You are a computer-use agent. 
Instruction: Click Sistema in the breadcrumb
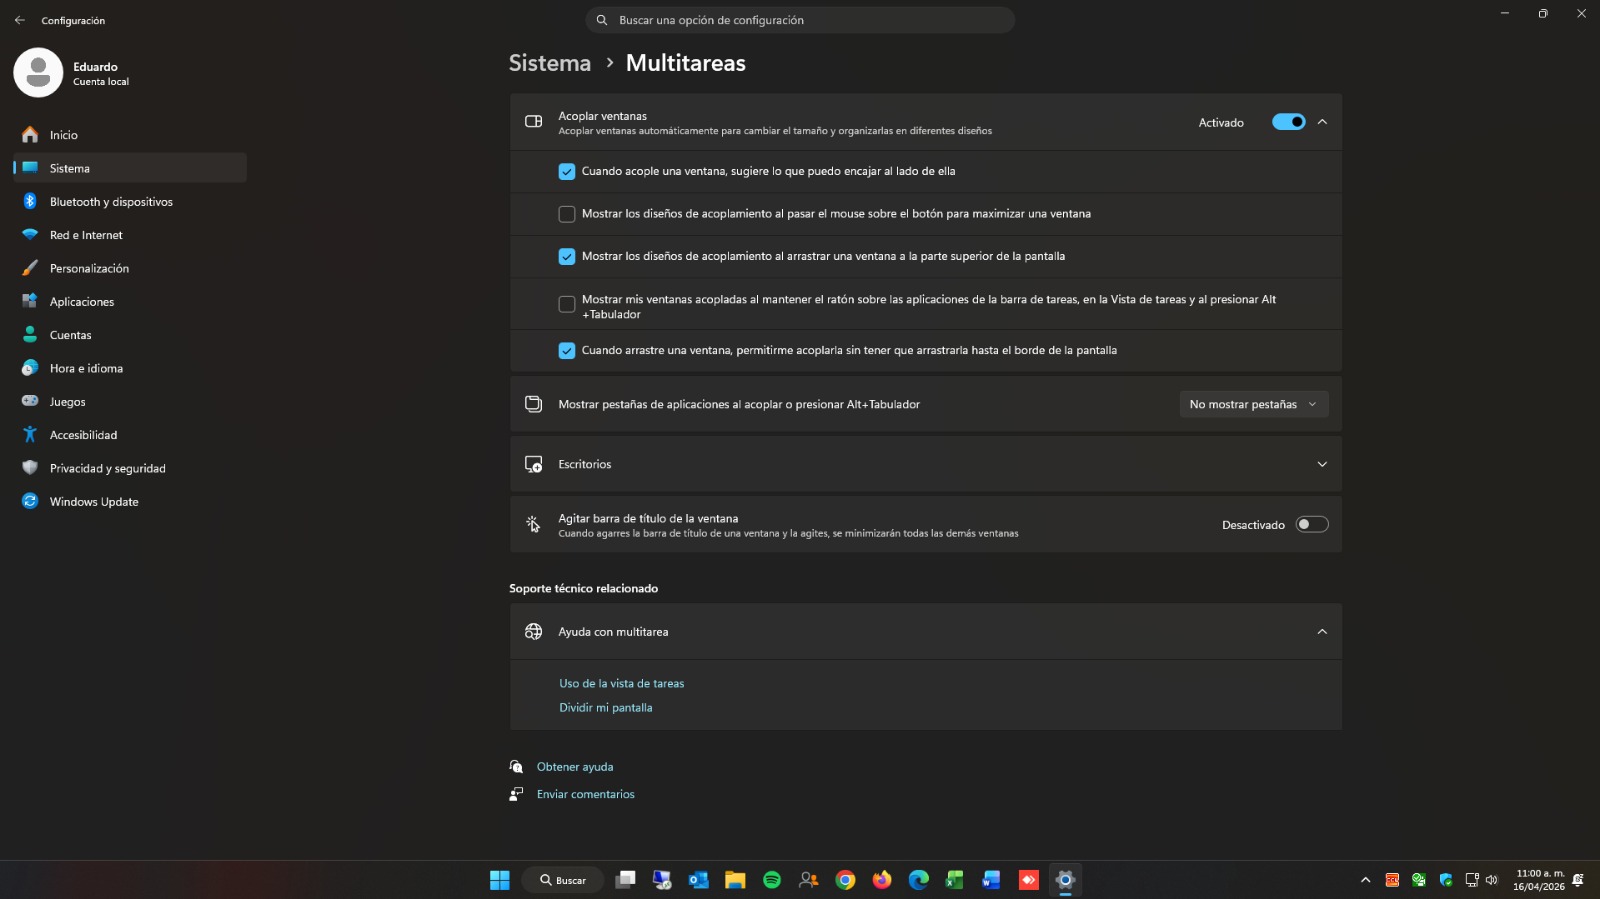pyautogui.click(x=550, y=63)
